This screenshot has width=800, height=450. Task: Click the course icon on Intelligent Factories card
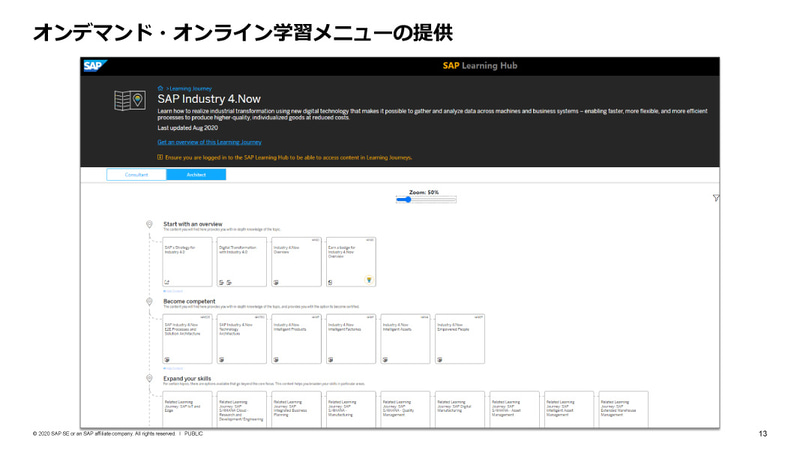331,360
